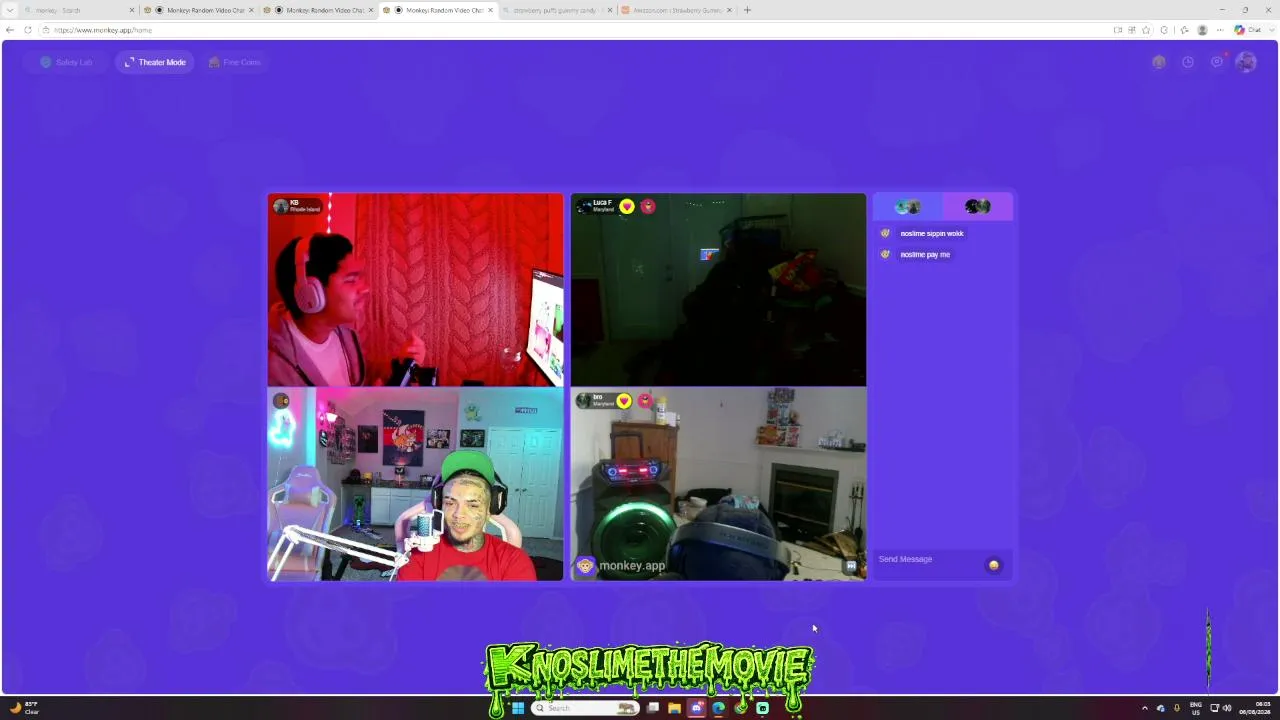Click the pink icon next to Luca F

648,206
